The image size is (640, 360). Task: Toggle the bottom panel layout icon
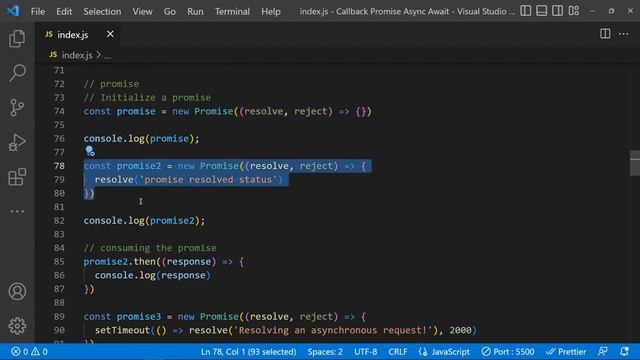pos(542,11)
